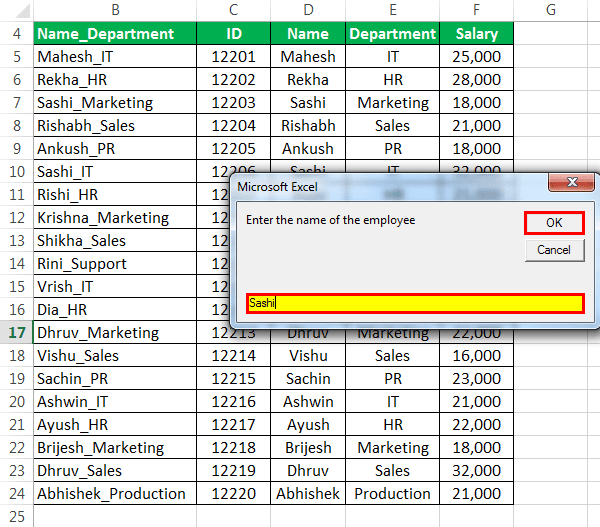Click Name cell Mahesh
This screenshot has height=527, width=600.
[x=308, y=57]
